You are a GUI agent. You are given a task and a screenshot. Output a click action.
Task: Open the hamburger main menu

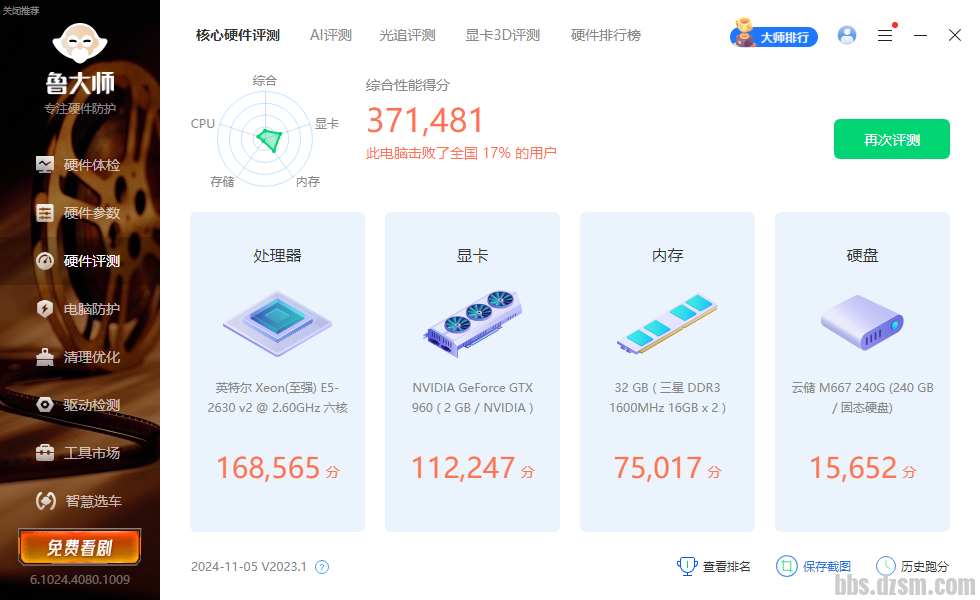point(885,35)
